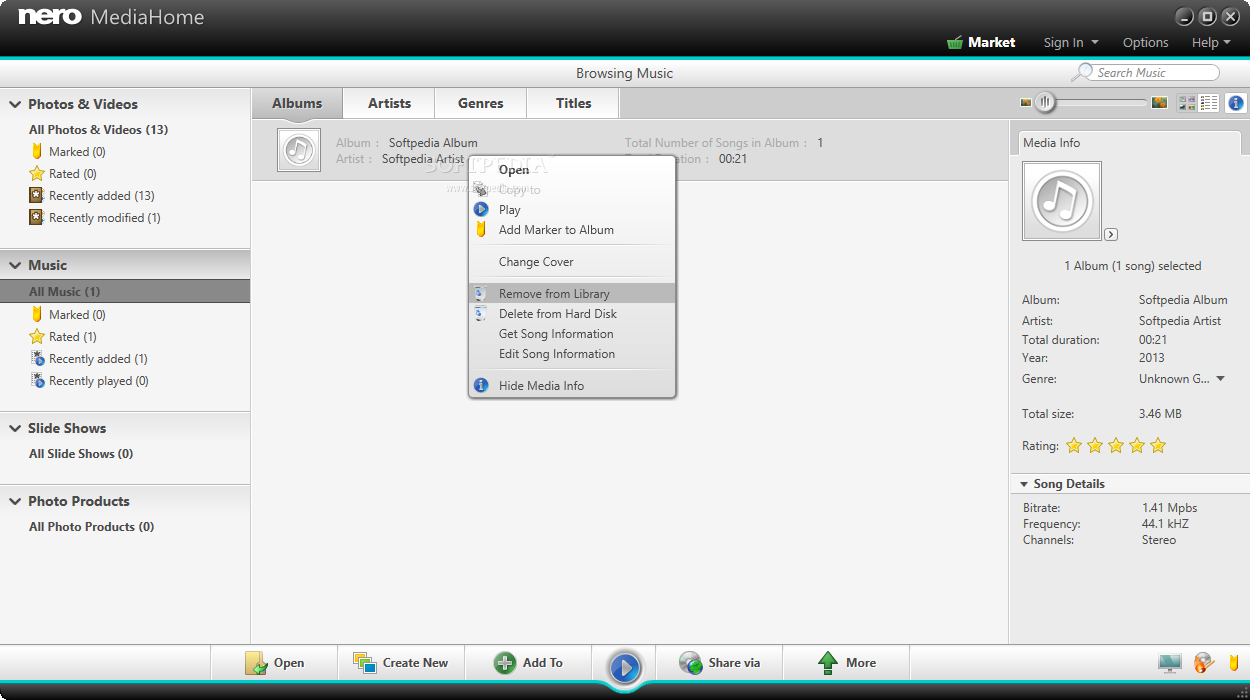Select All Photo Products (0)
Image resolution: width=1250 pixels, height=700 pixels.
point(91,527)
